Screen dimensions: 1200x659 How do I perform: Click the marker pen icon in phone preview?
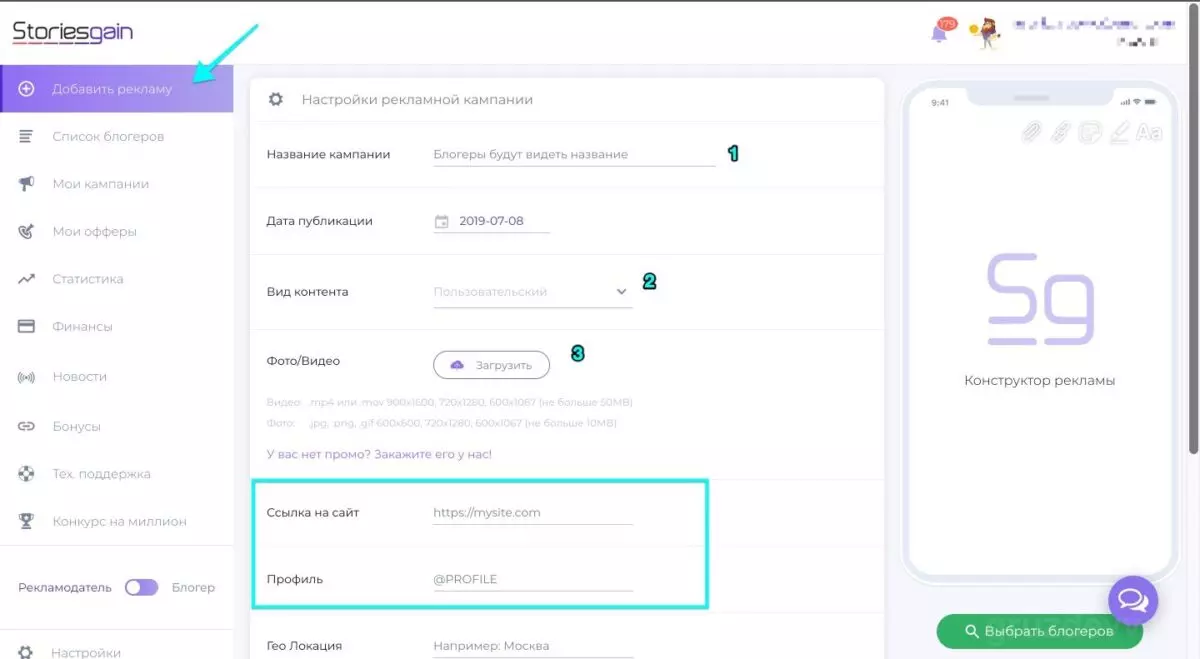1120,132
